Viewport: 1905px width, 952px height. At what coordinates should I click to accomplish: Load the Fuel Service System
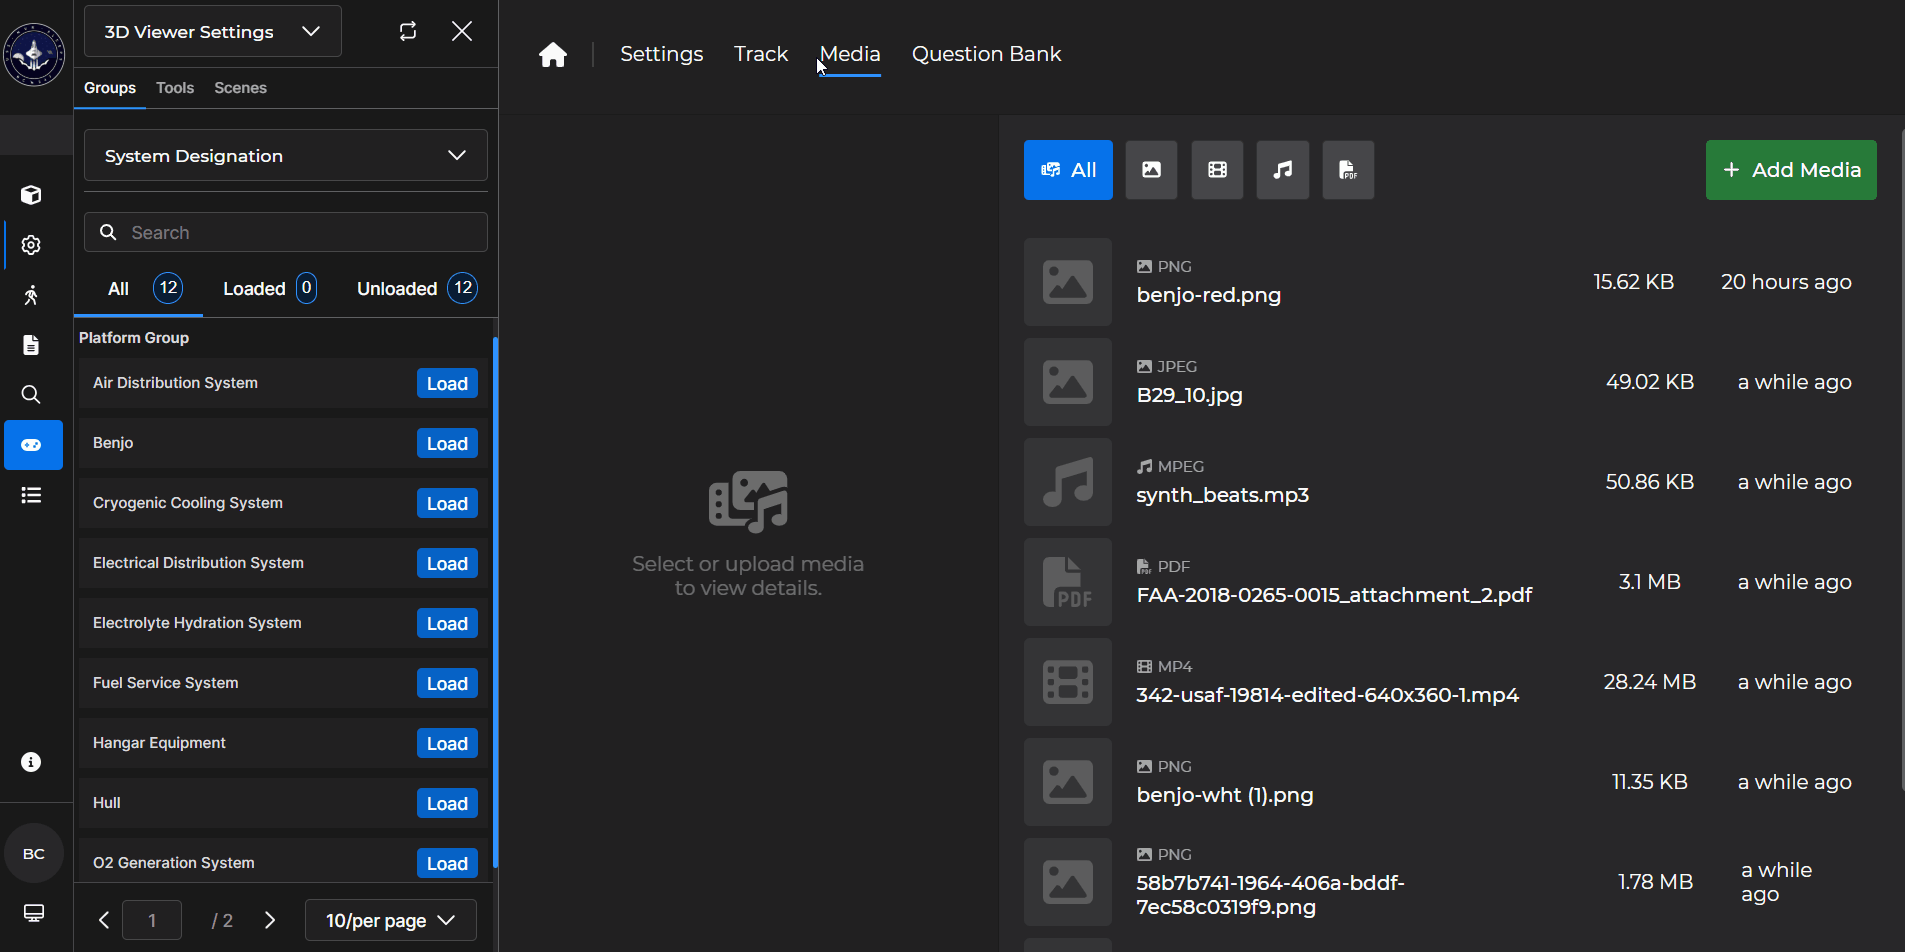(x=447, y=684)
